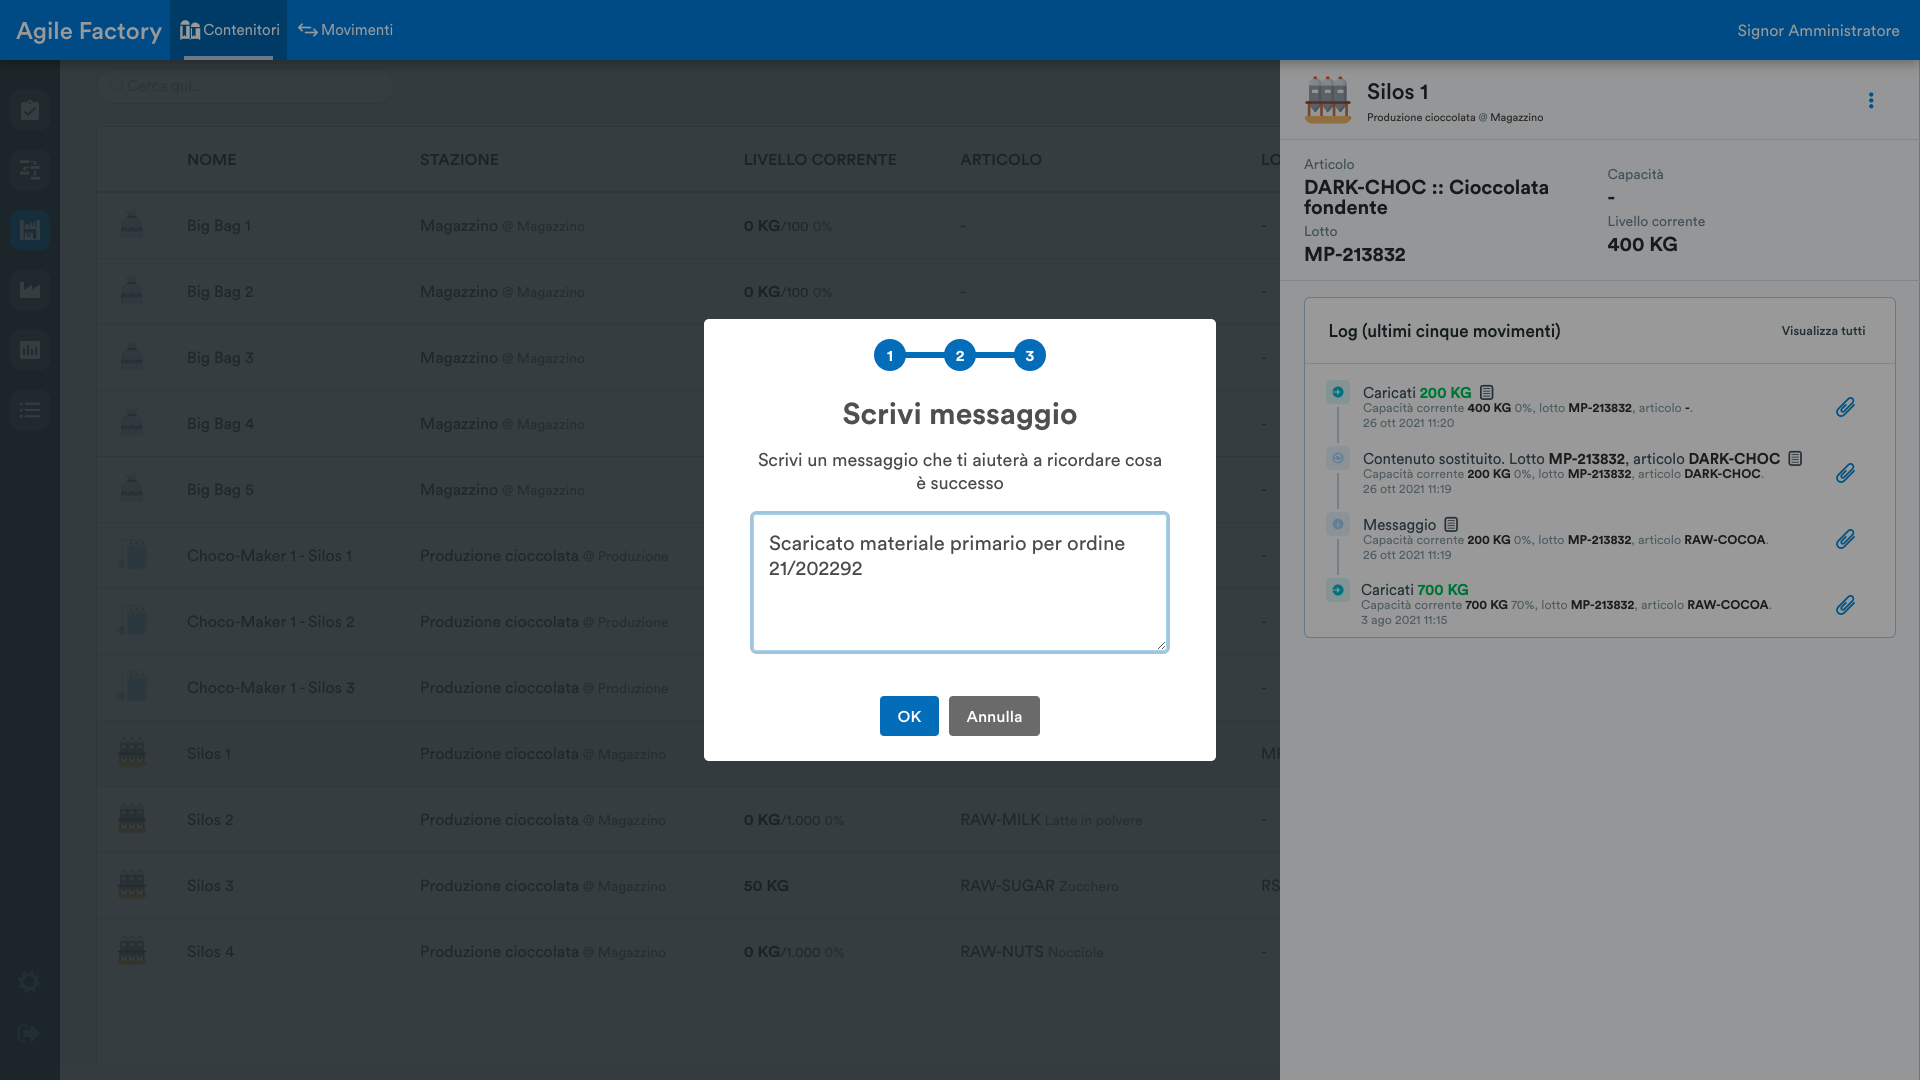This screenshot has width=1920, height=1080.
Task: Open the clipboard tasks sidebar icon
Action: 30,110
